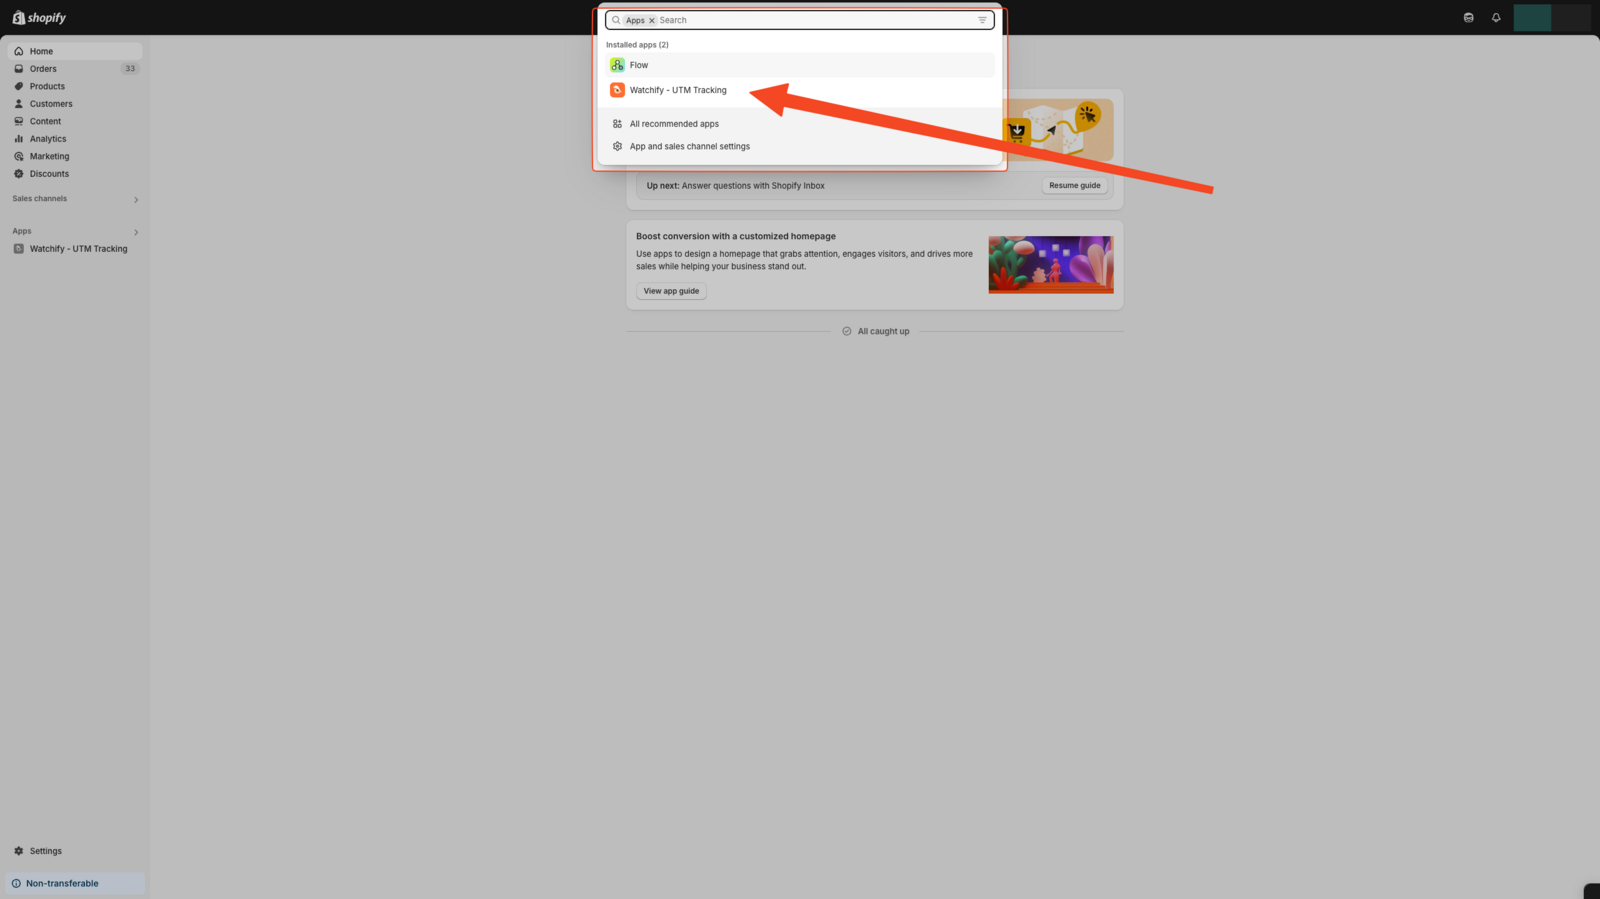Click the Resume guide button
The image size is (1600, 899).
1074,186
